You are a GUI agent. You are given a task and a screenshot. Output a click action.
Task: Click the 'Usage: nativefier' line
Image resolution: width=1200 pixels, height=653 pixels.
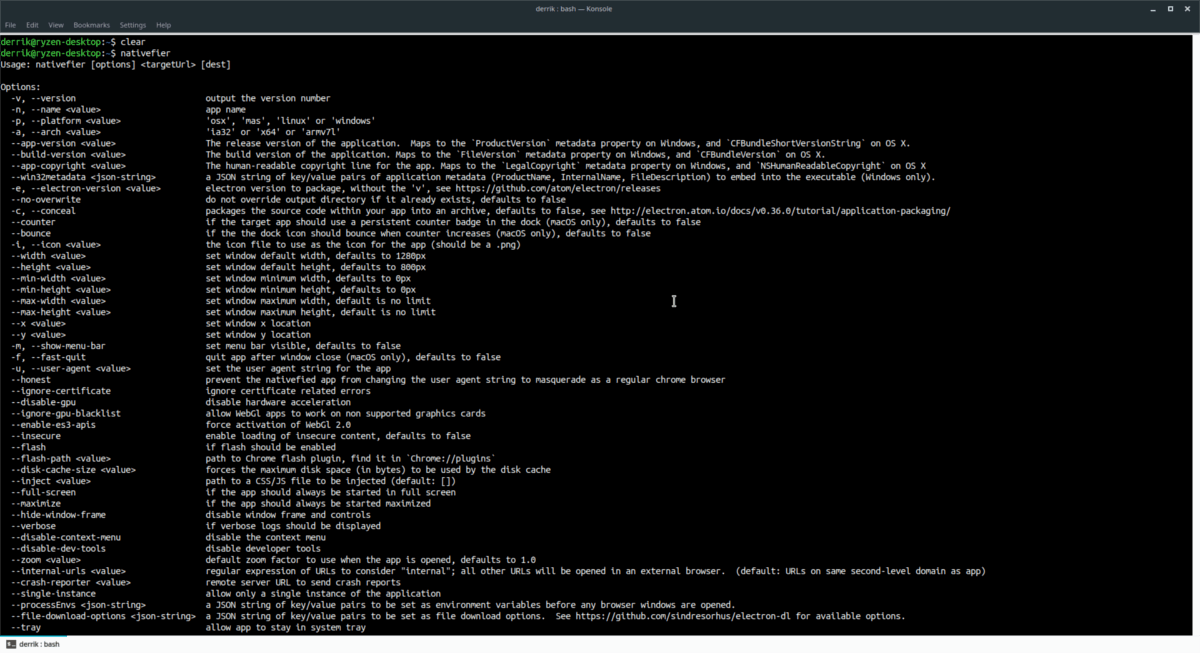tap(116, 64)
